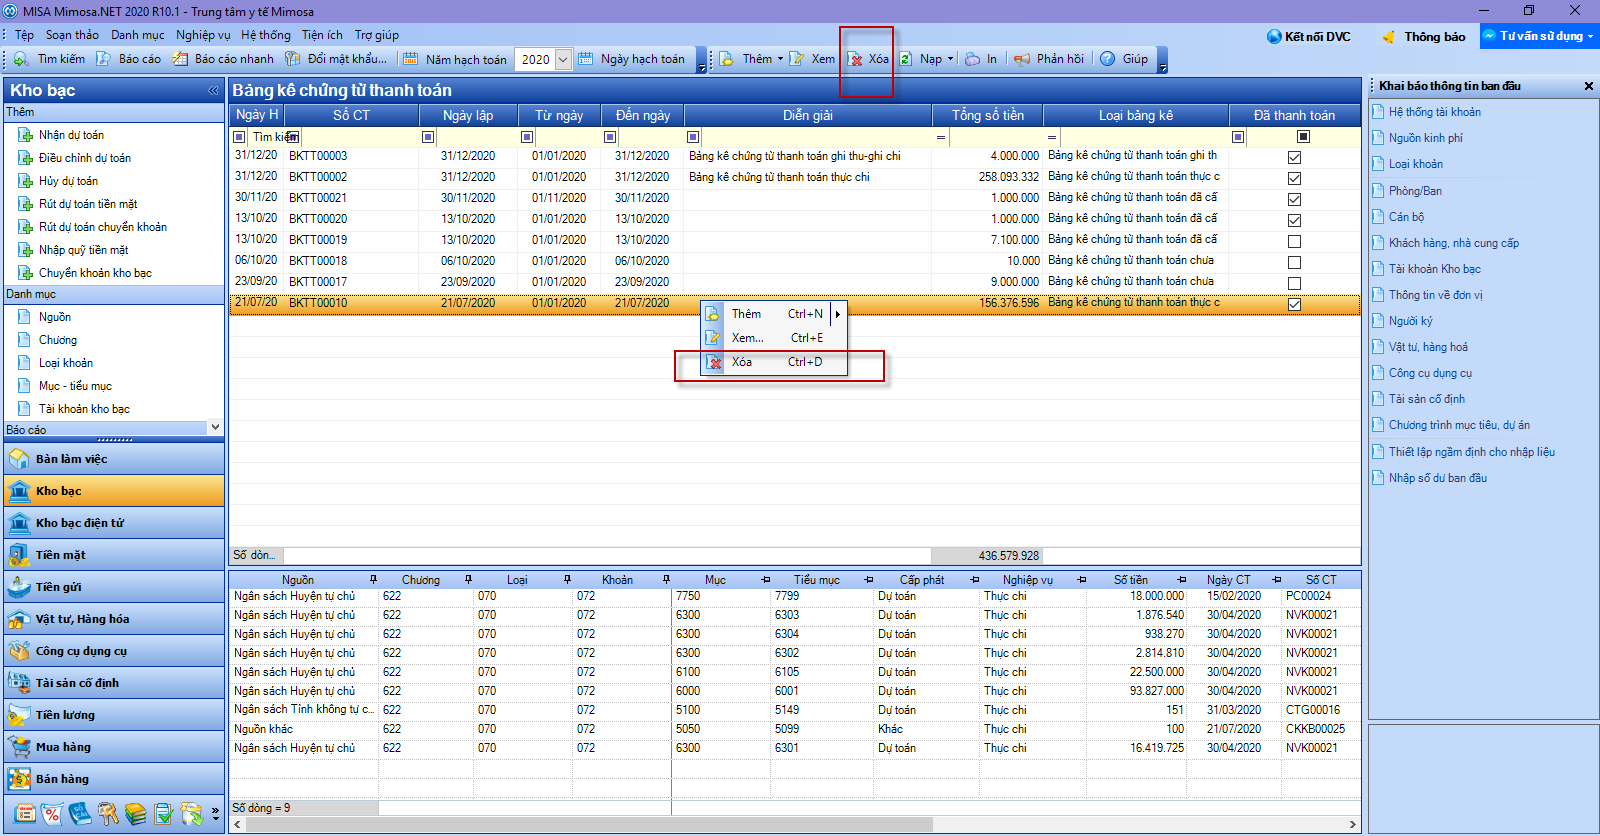Open Nhập số dư ban đầu link

click(1437, 478)
